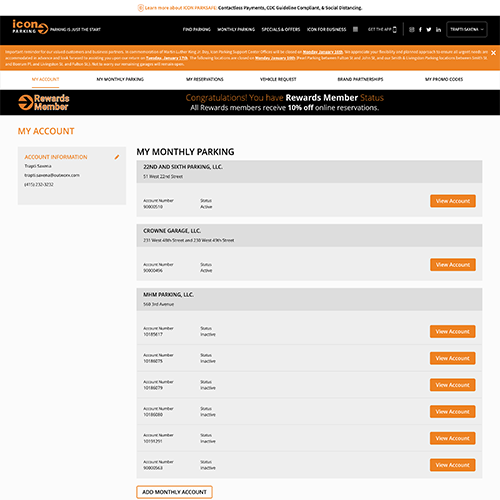The width and height of the screenshot is (500, 500).
Task: Open the Instagram icon in header
Action: point(412,30)
